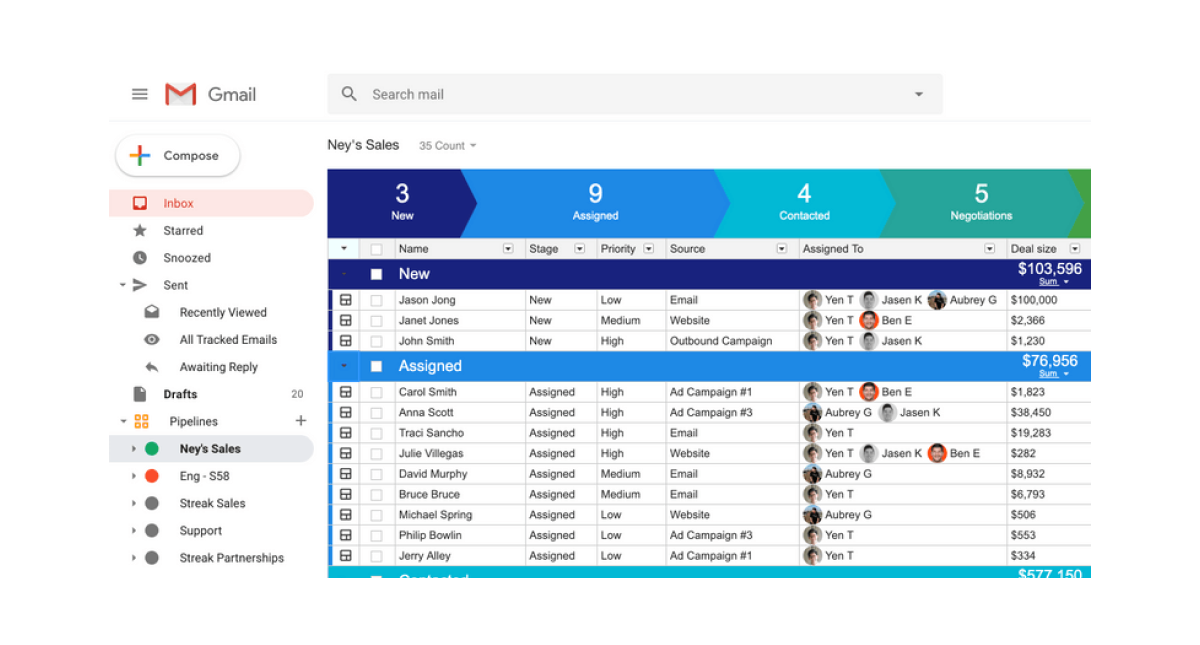This screenshot has height=645, width=1200.
Task: Open the main menu hamburger icon
Action: [140, 94]
